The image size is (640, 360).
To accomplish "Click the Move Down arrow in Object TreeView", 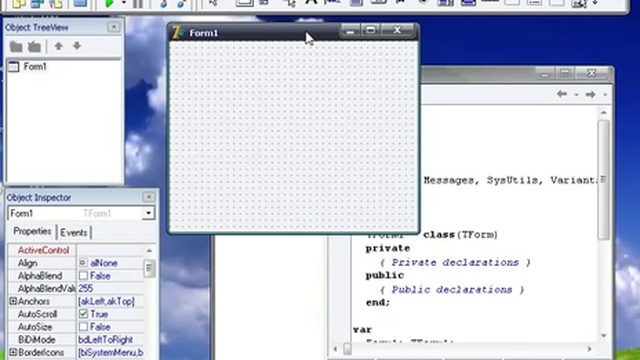I will point(77,46).
